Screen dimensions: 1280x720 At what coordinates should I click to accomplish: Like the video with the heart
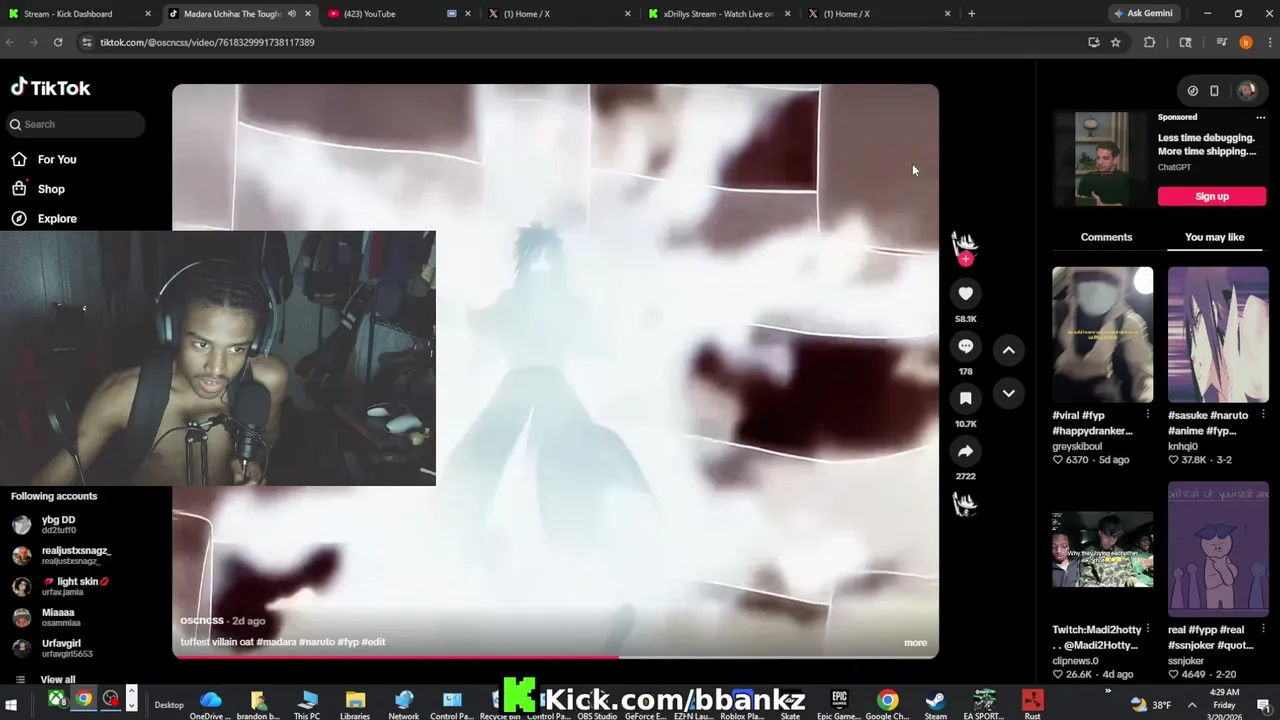pos(965,293)
